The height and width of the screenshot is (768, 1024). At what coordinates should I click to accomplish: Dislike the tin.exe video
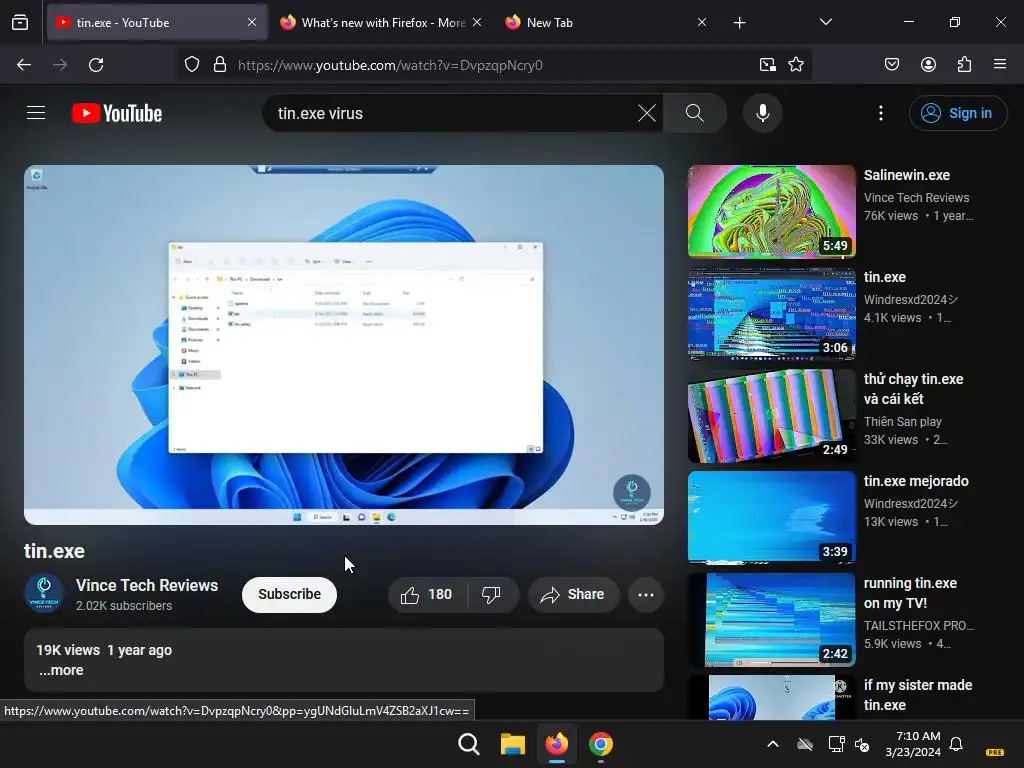tap(492, 594)
